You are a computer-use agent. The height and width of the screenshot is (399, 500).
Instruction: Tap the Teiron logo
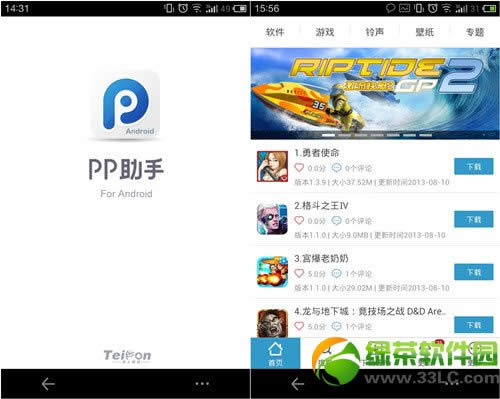tap(127, 356)
